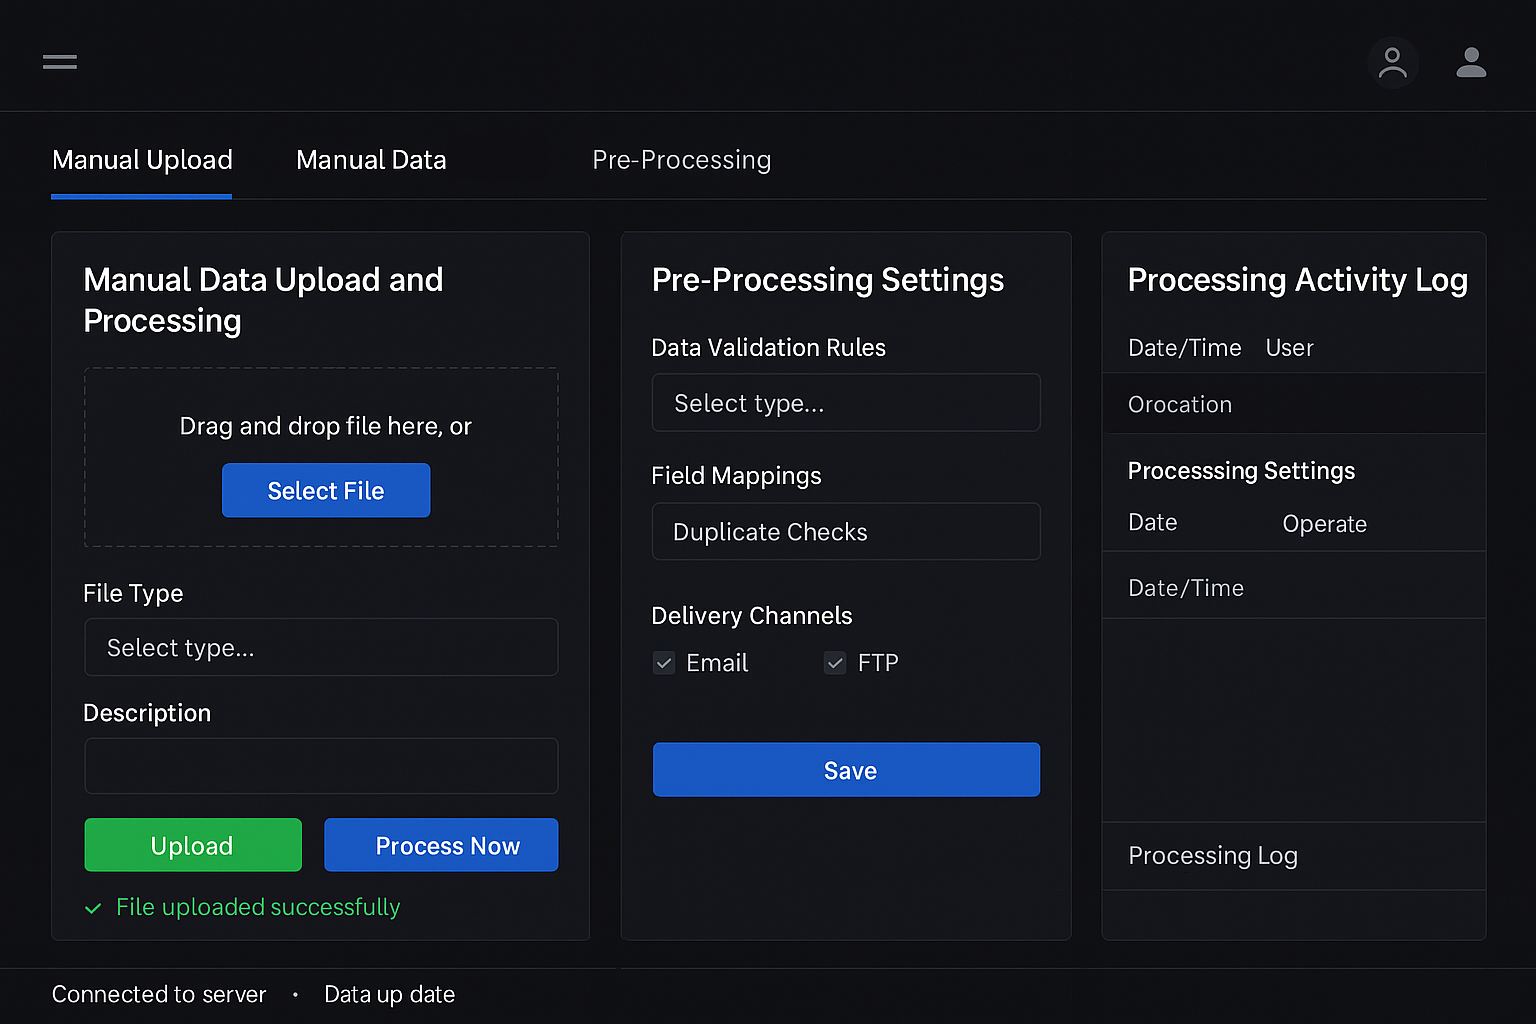Click the green success checkmark icon

point(94,908)
